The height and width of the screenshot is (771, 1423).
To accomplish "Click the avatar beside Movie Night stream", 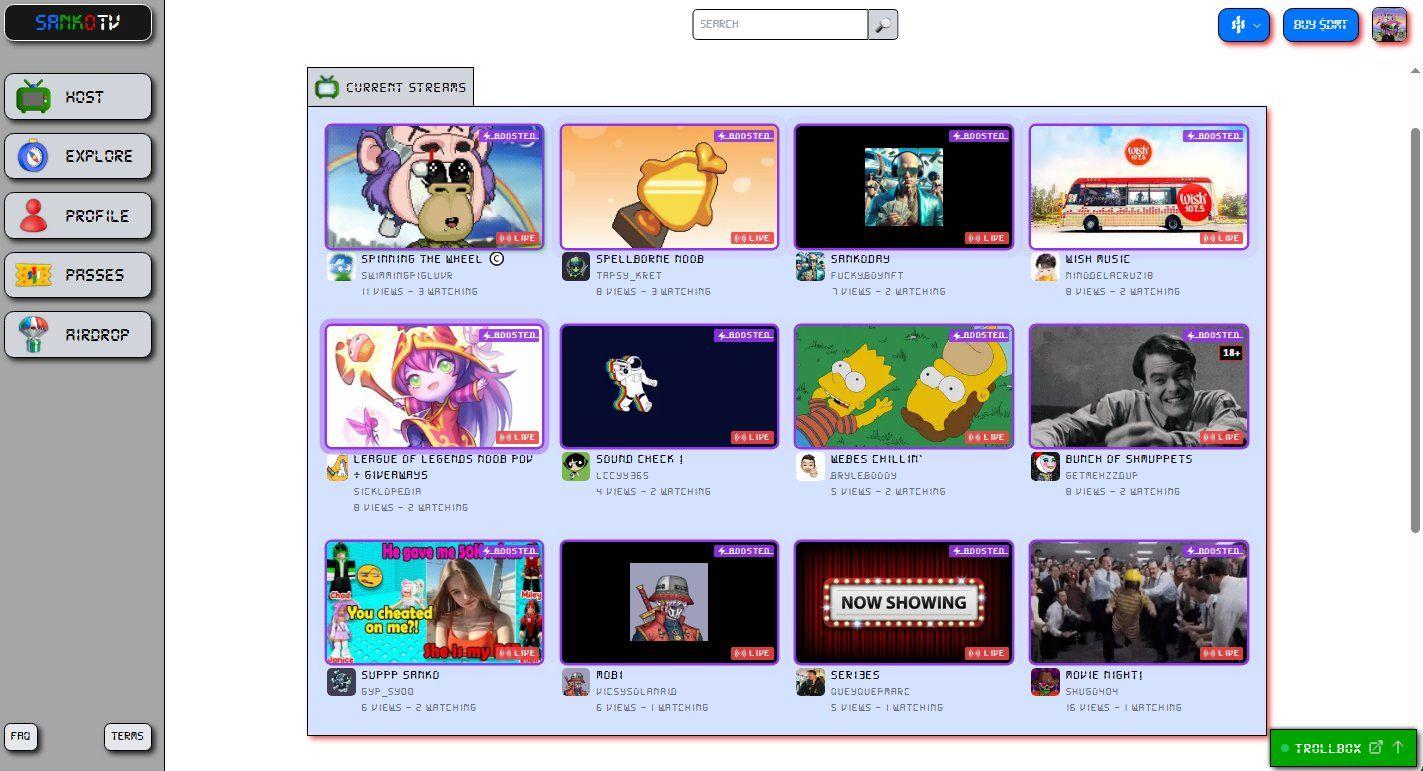I will [1045, 682].
